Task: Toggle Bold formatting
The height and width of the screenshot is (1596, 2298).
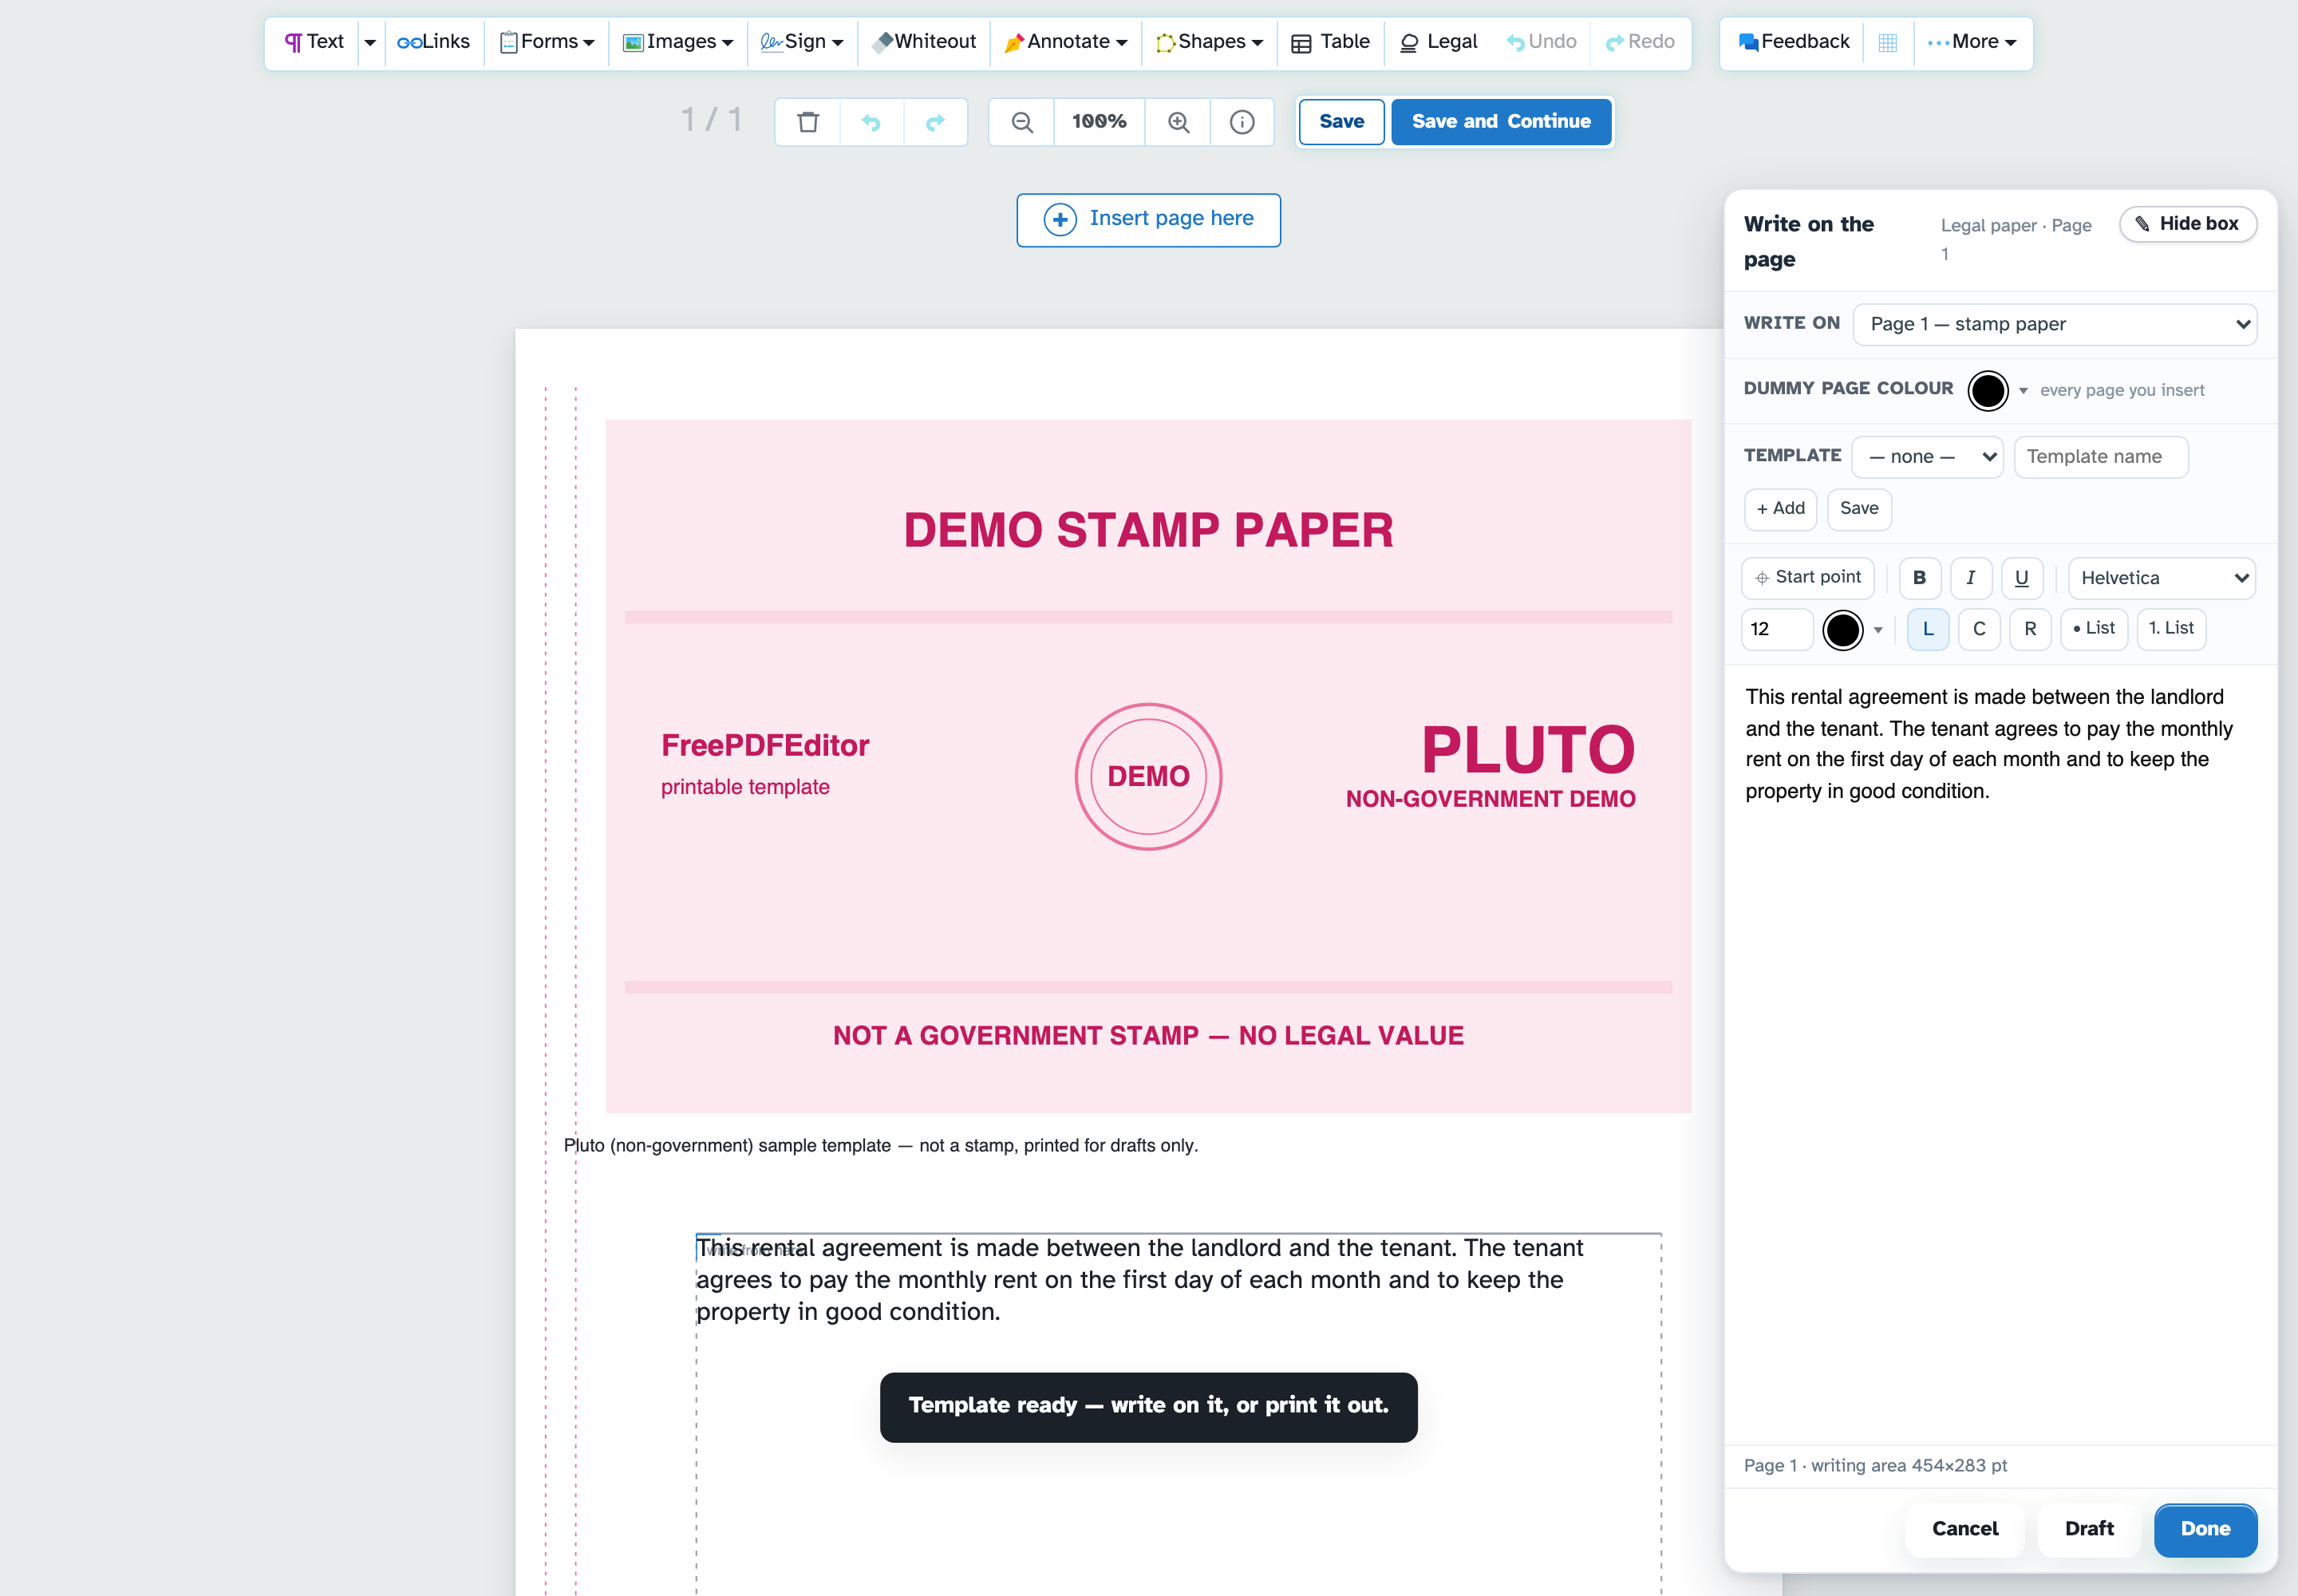Action: pyautogui.click(x=1919, y=577)
